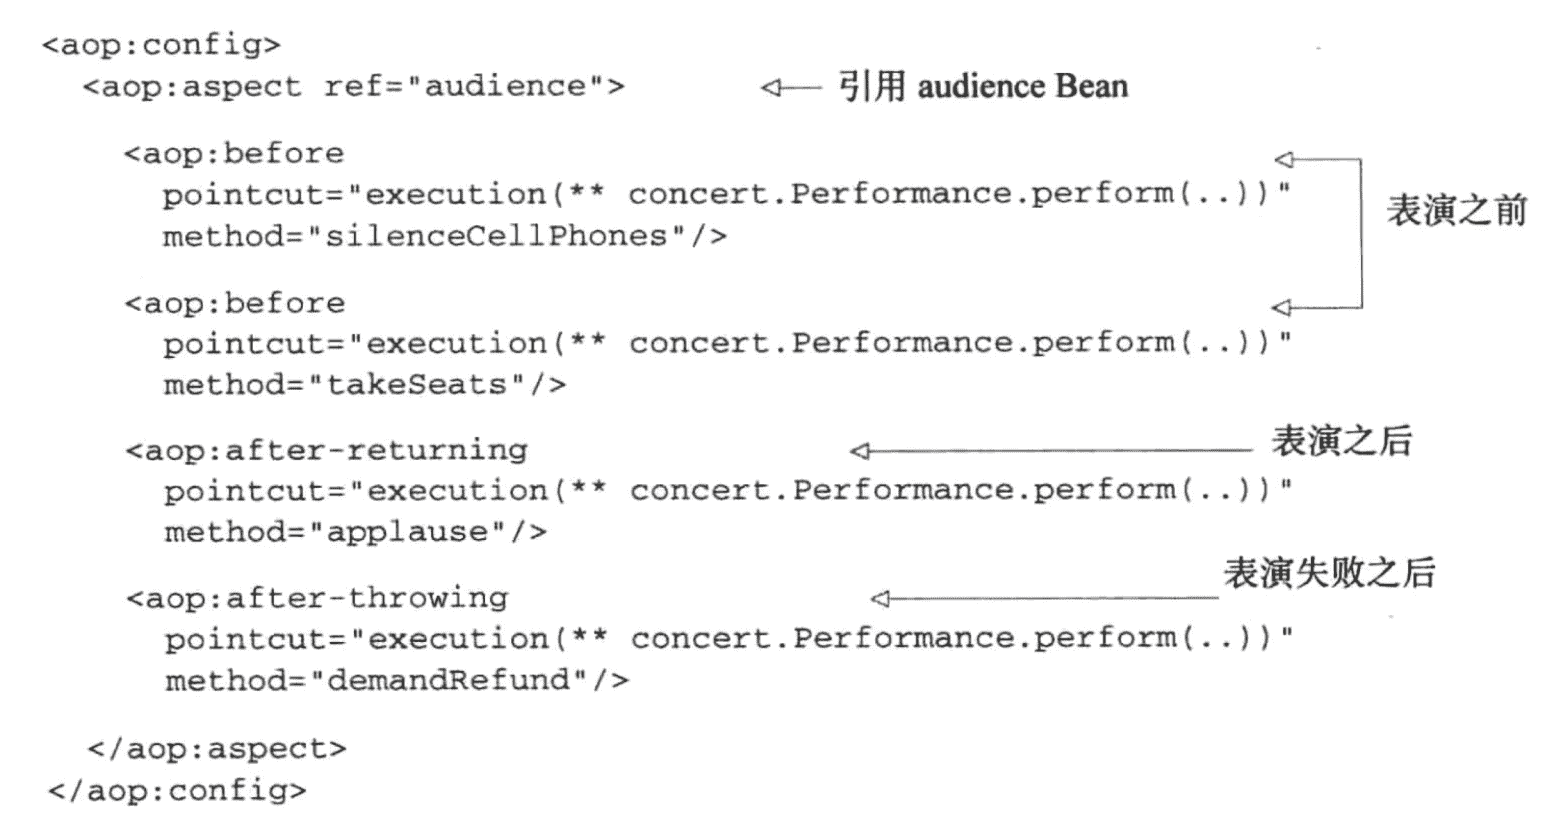This screenshot has width=1558, height=830.
Task: Select the 表演之后 annotation label
Action: (x=1340, y=441)
